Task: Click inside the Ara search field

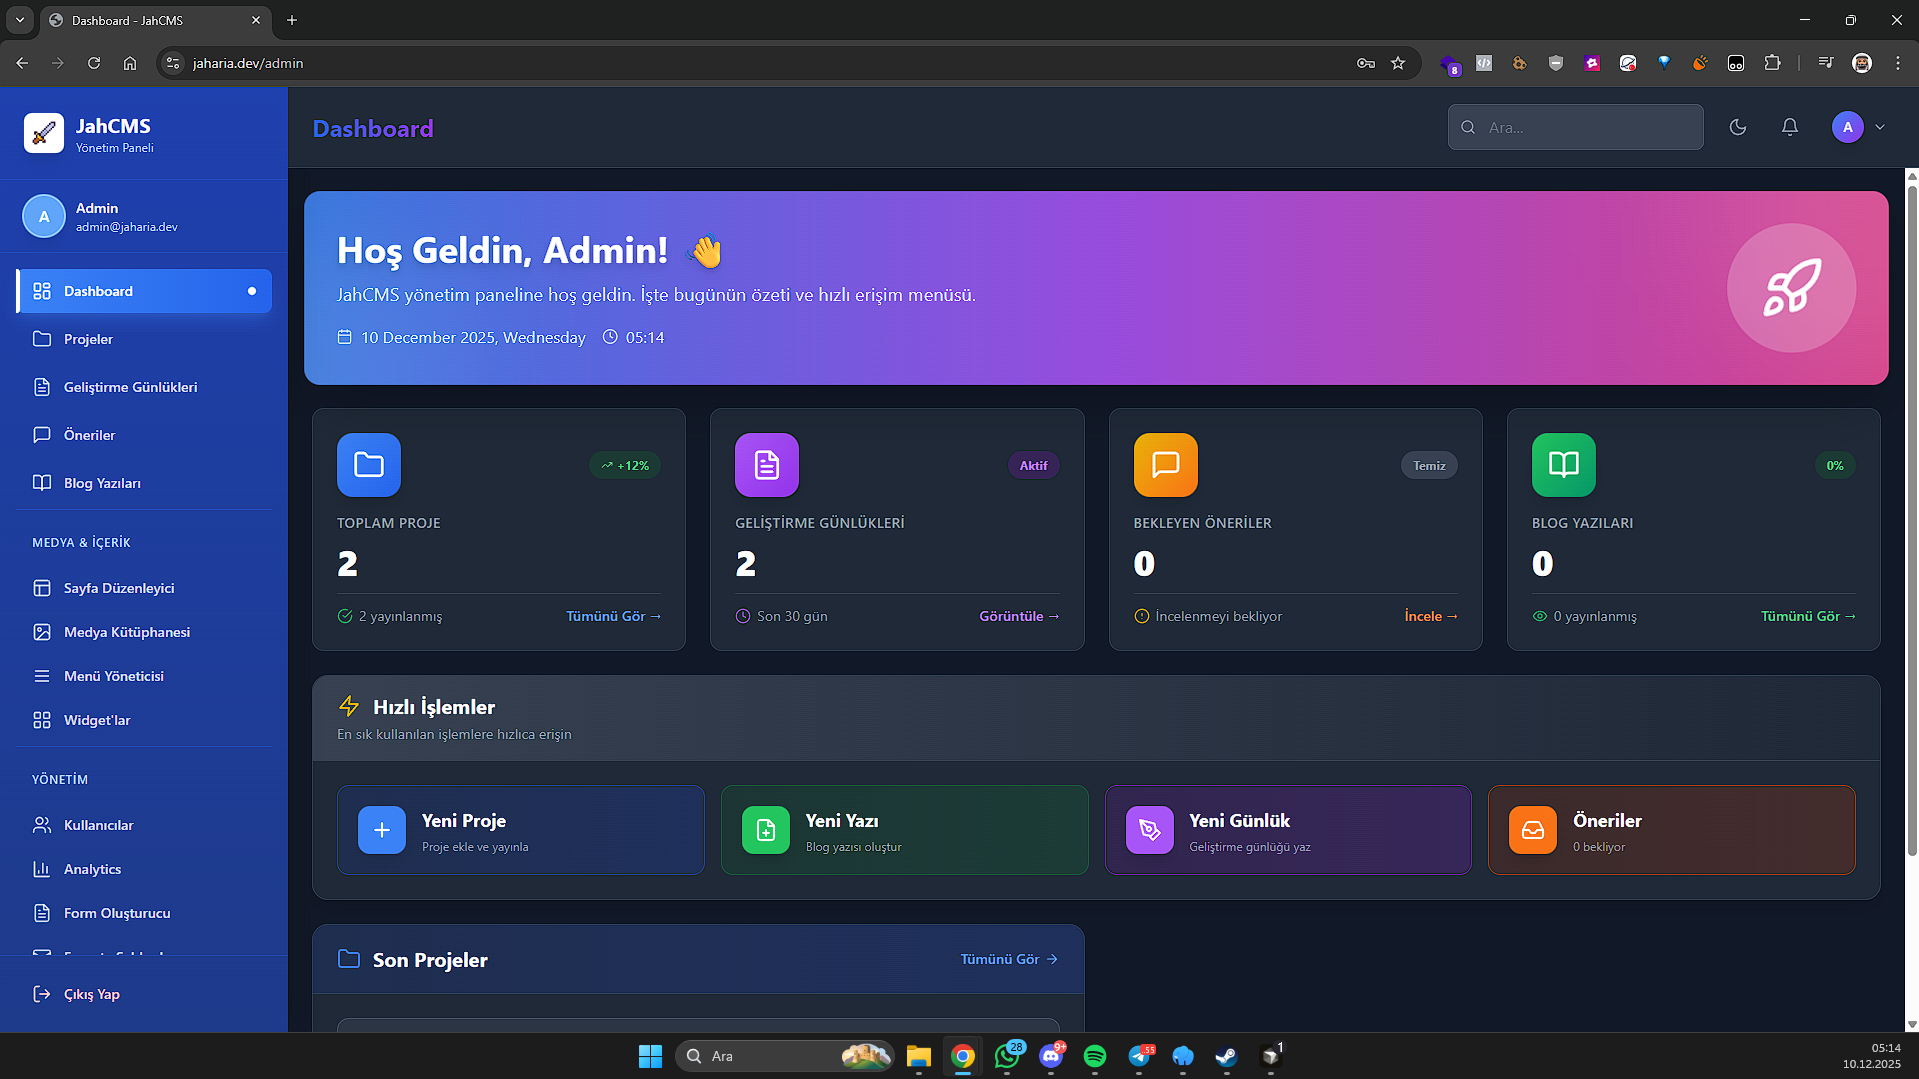Action: [x=1574, y=127]
